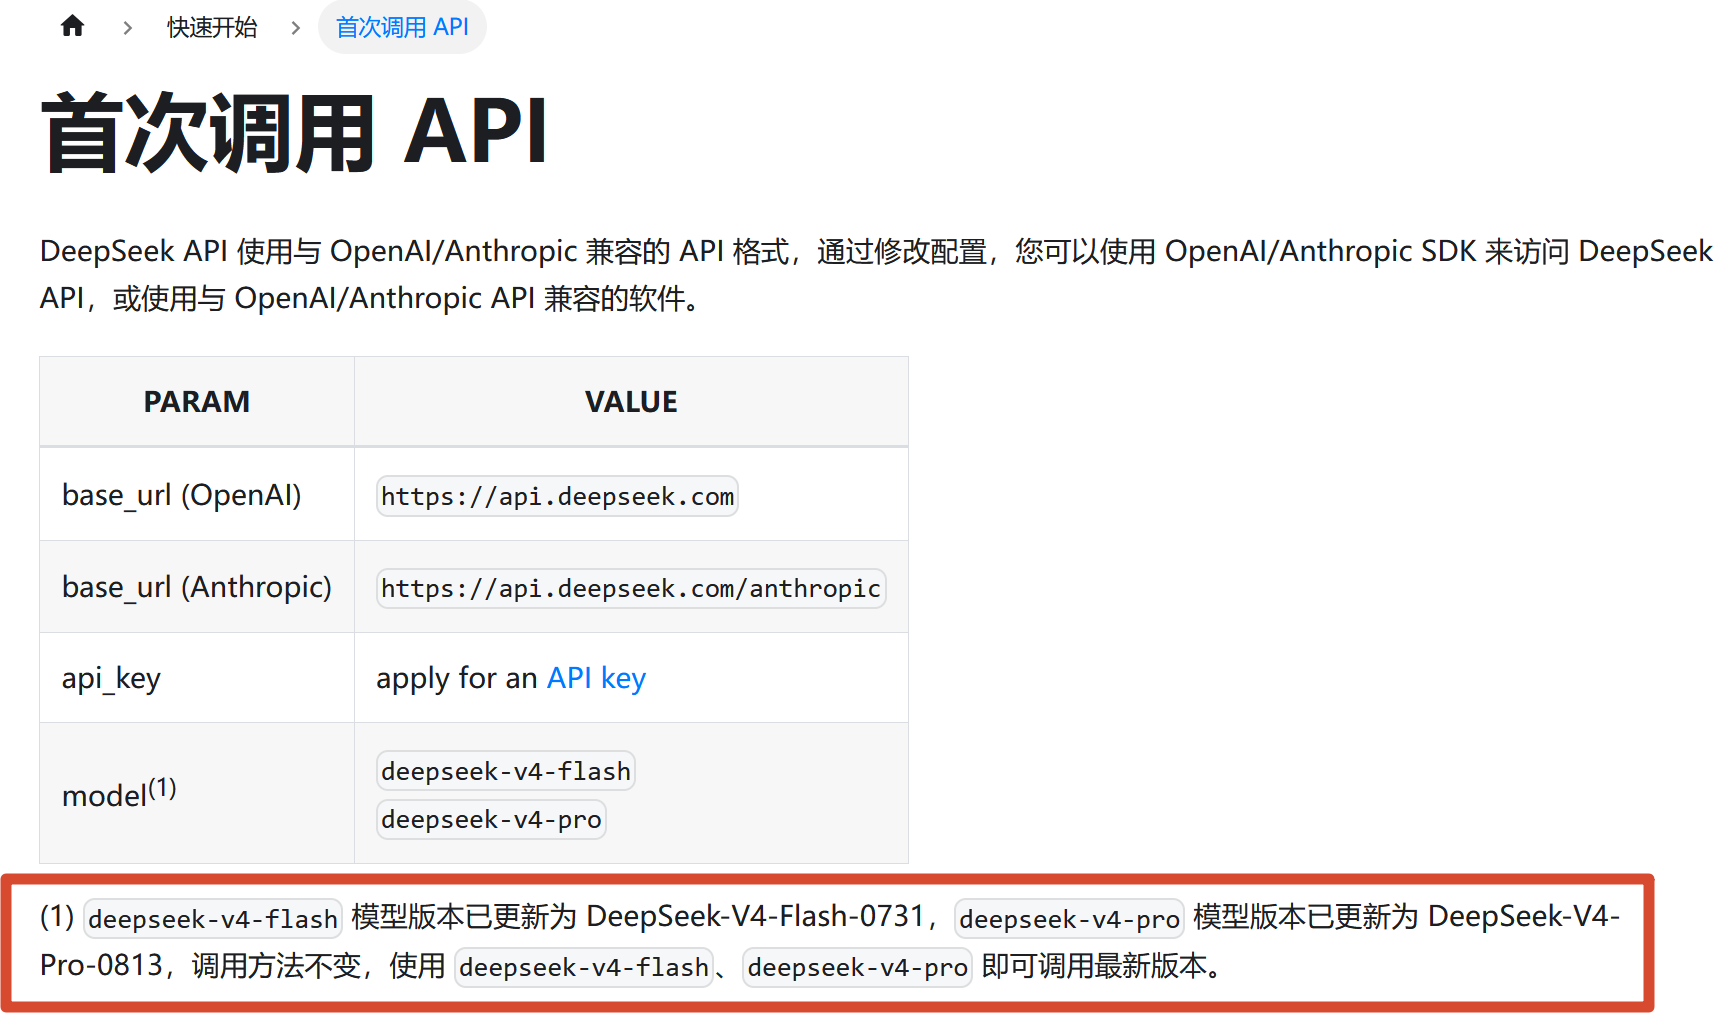Image resolution: width=1719 pixels, height=1015 pixels.
Task: Click the 首次调用 API page heading
Action: point(294,132)
